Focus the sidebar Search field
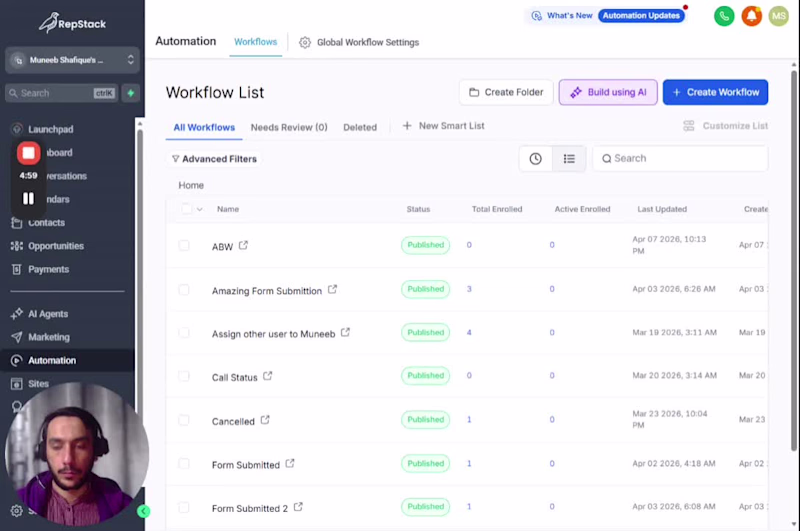 [x=62, y=93]
